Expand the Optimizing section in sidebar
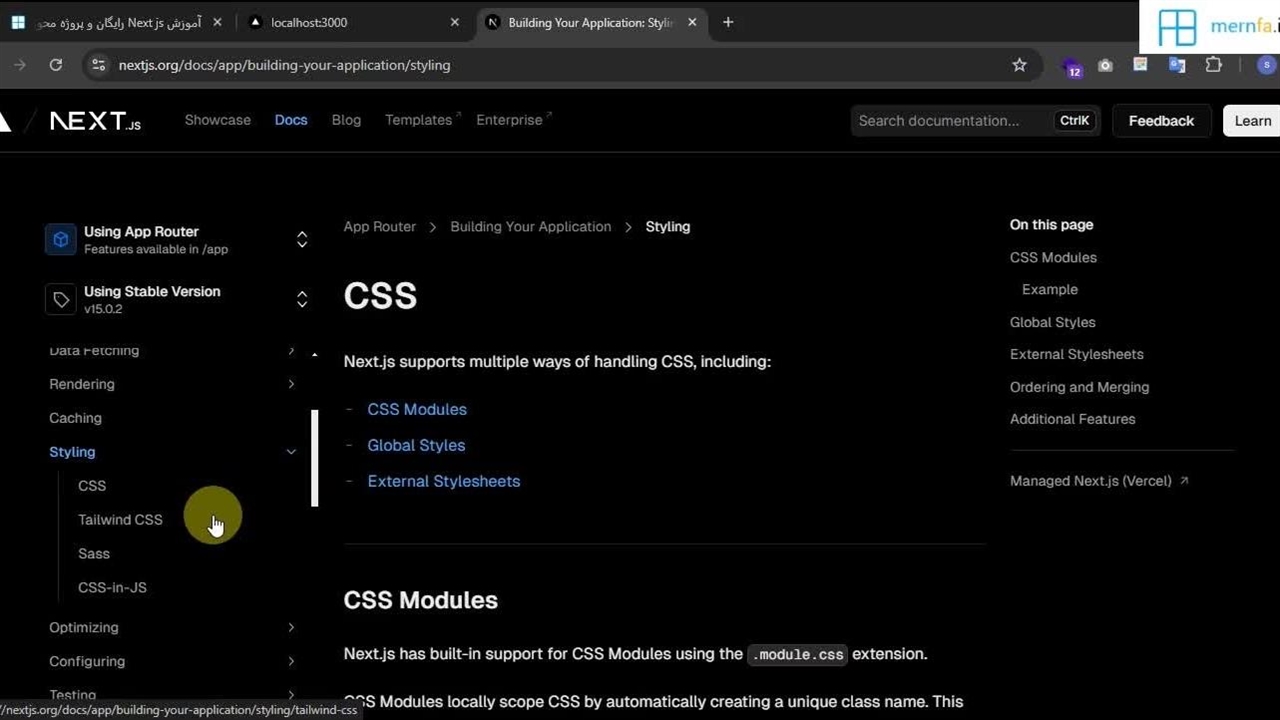1280x720 pixels. click(291, 628)
